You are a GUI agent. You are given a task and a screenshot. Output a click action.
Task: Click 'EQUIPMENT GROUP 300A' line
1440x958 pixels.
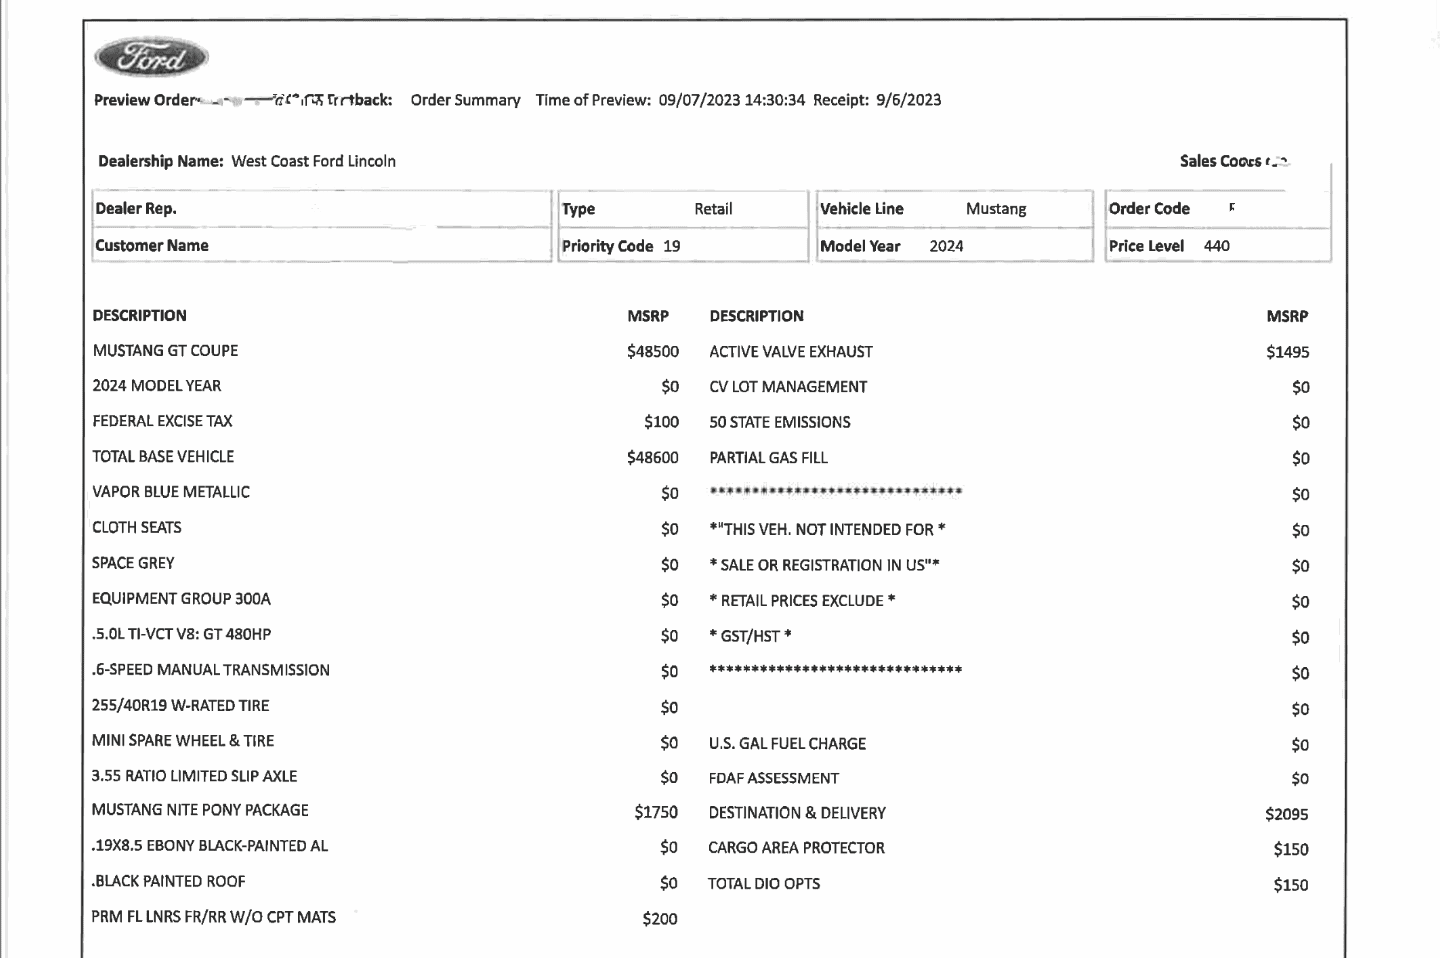pyautogui.click(x=181, y=599)
